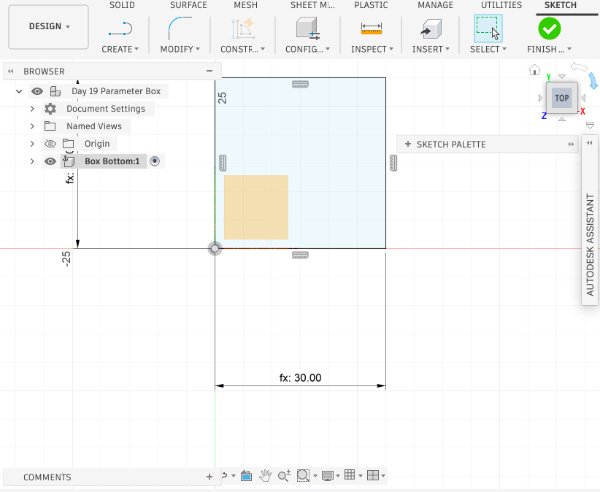The width and height of the screenshot is (600, 492).
Task: Hide the Box Bottom:1 component
Action: pyautogui.click(x=50, y=161)
